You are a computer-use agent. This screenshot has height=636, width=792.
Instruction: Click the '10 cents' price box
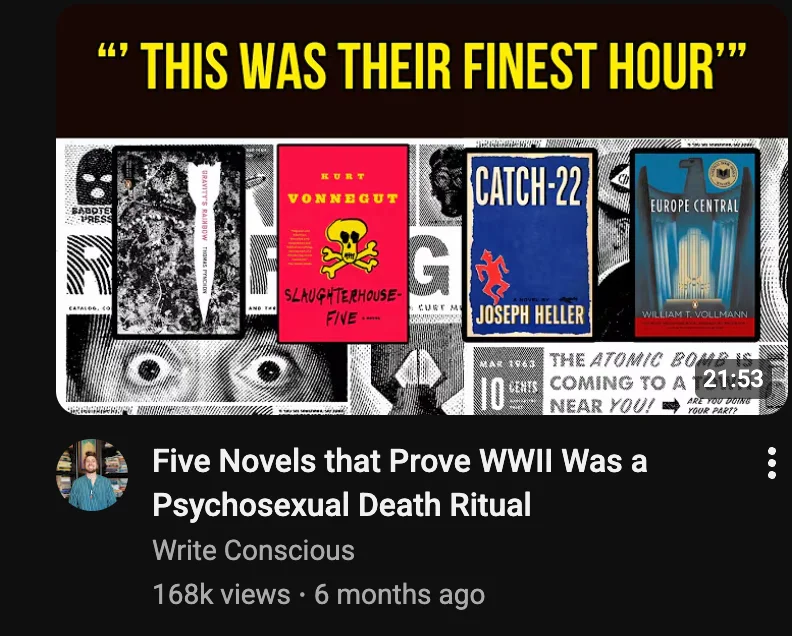(x=507, y=392)
